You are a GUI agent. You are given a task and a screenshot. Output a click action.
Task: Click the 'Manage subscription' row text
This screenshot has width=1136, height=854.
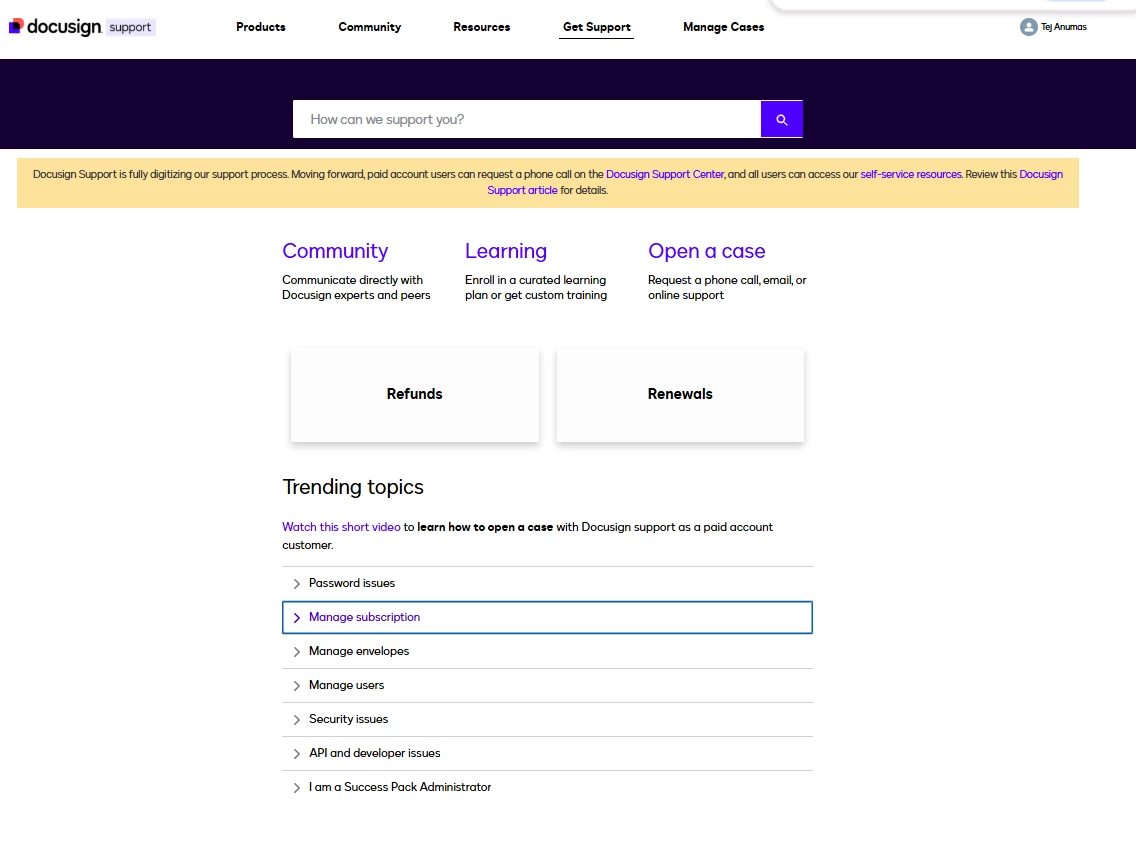click(x=364, y=617)
